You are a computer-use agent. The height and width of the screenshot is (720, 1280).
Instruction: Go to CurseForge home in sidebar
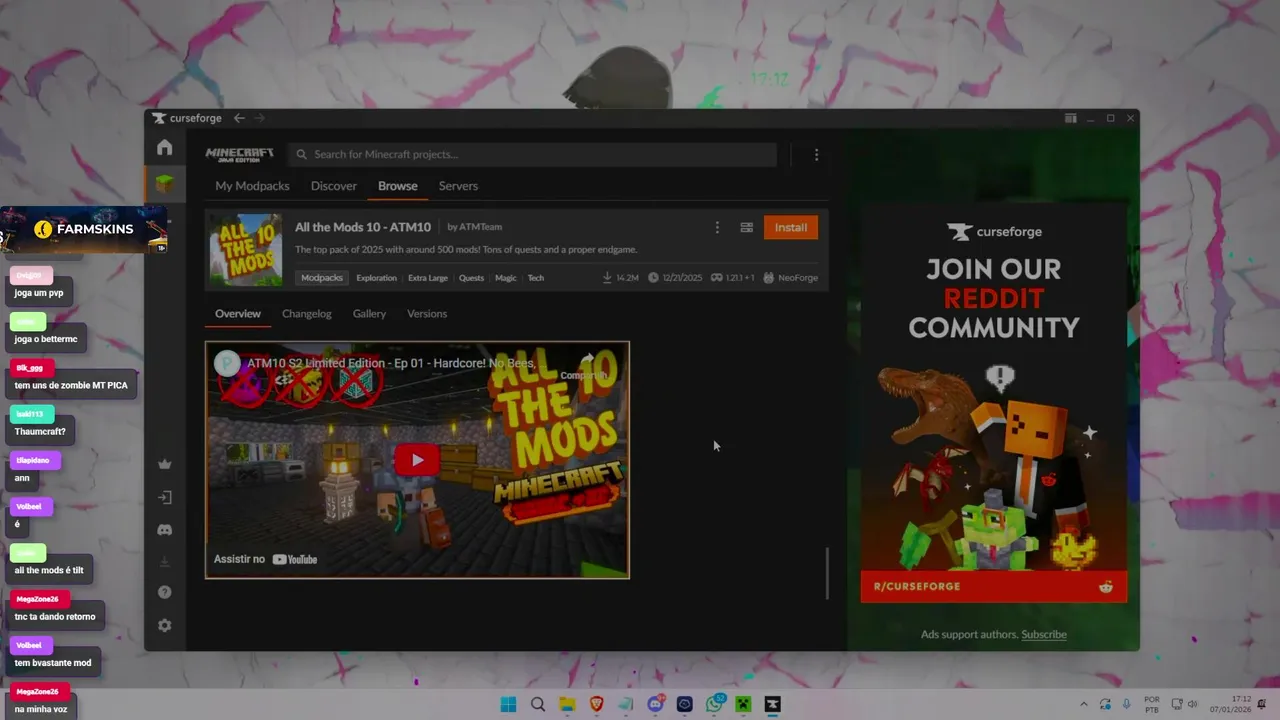pyautogui.click(x=165, y=148)
